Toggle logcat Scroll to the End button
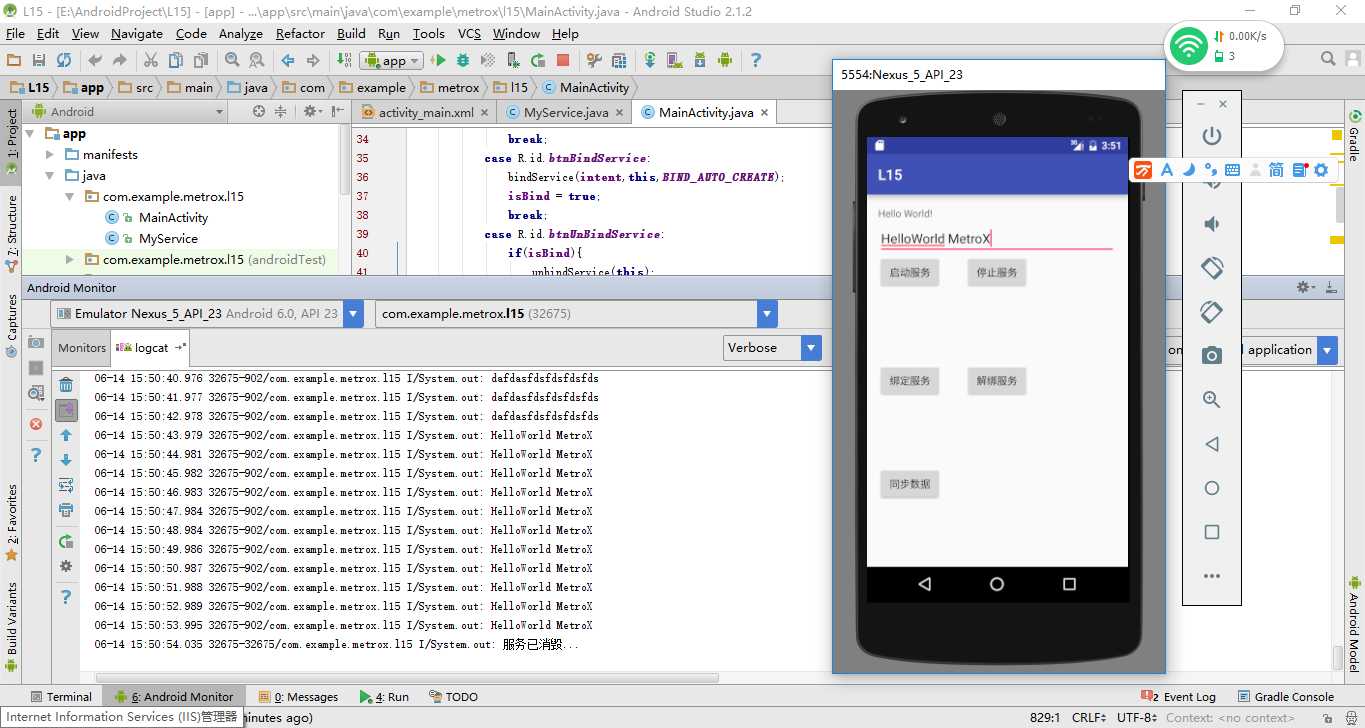The width and height of the screenshot is (1365, 728). 66,410
